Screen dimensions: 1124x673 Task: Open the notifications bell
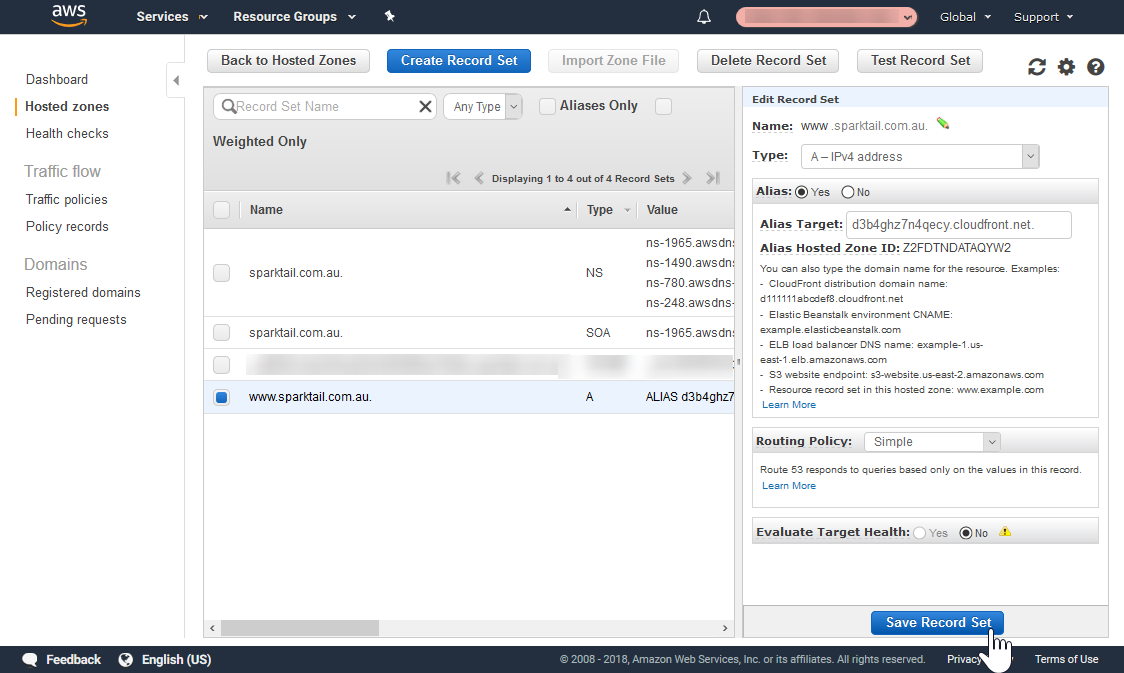(x=703, y=16)
